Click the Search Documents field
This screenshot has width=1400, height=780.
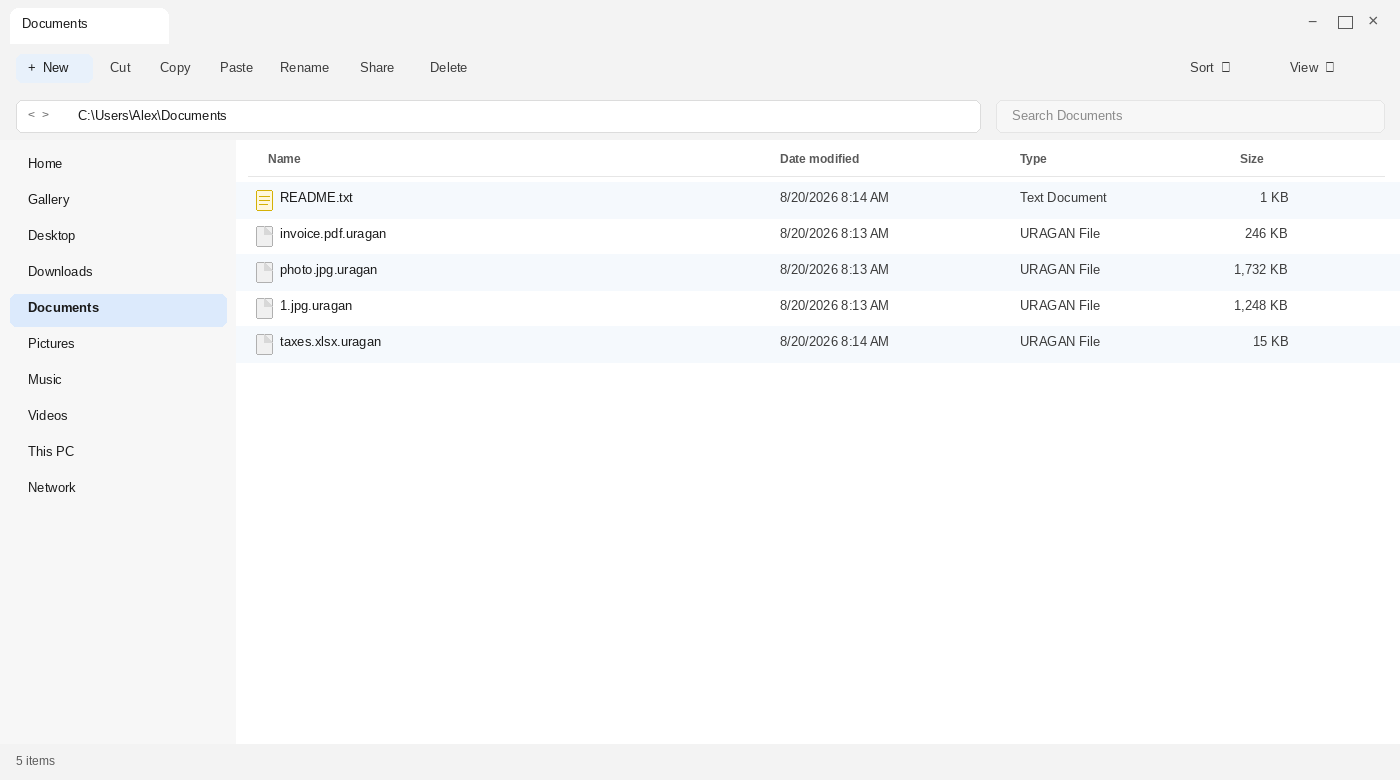coord(1190,116)
